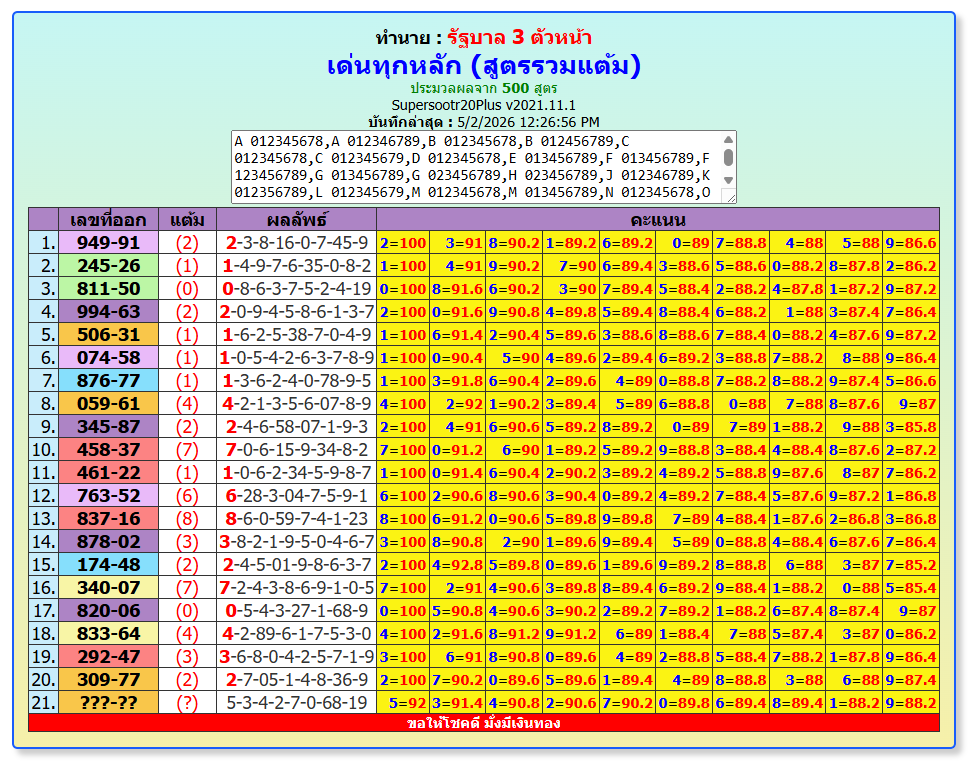
Task: Click the red ขอให้โชคดี มั่งมีเงินทอง footer
Action: [484, 723]
